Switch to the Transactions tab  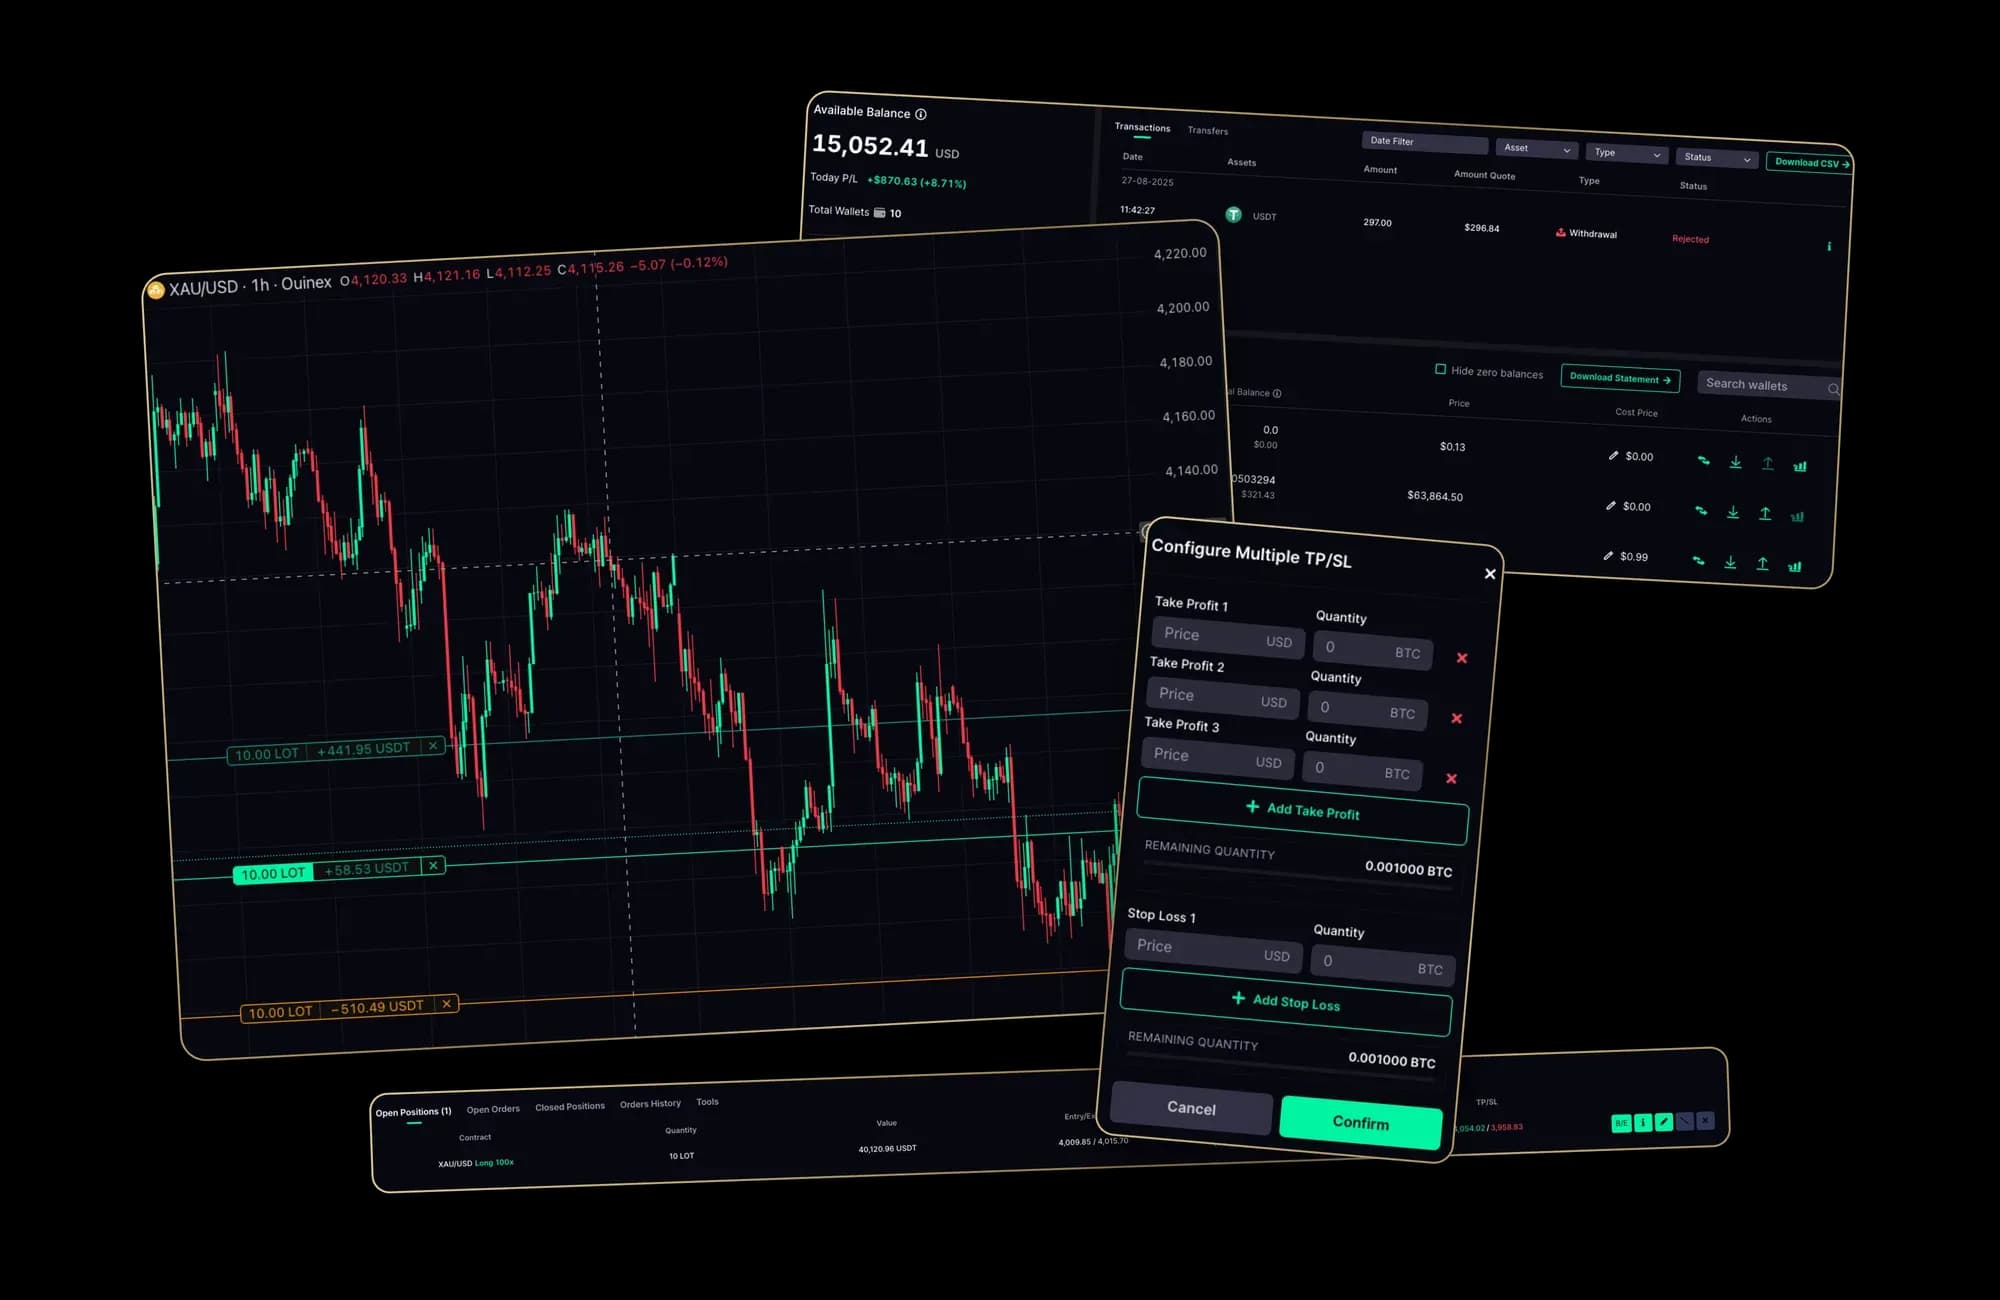(x=1142, y=128)
